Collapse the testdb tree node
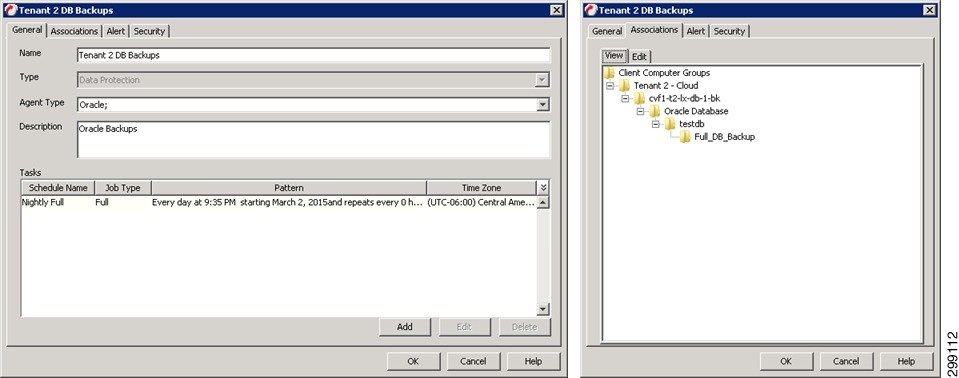The width and height of the screenshot is (959, 378). click(x=656, y=124)
